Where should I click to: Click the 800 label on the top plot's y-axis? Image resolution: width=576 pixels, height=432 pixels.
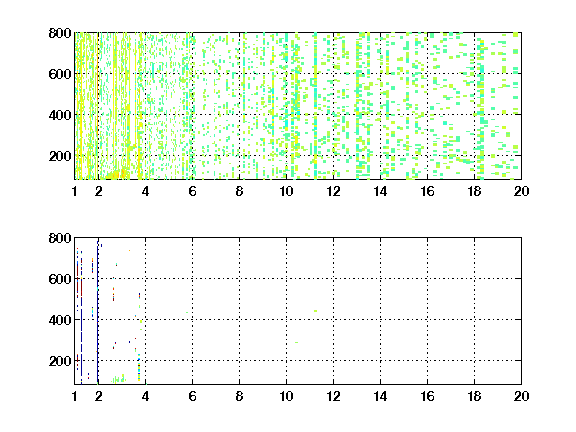pos(60,33)
